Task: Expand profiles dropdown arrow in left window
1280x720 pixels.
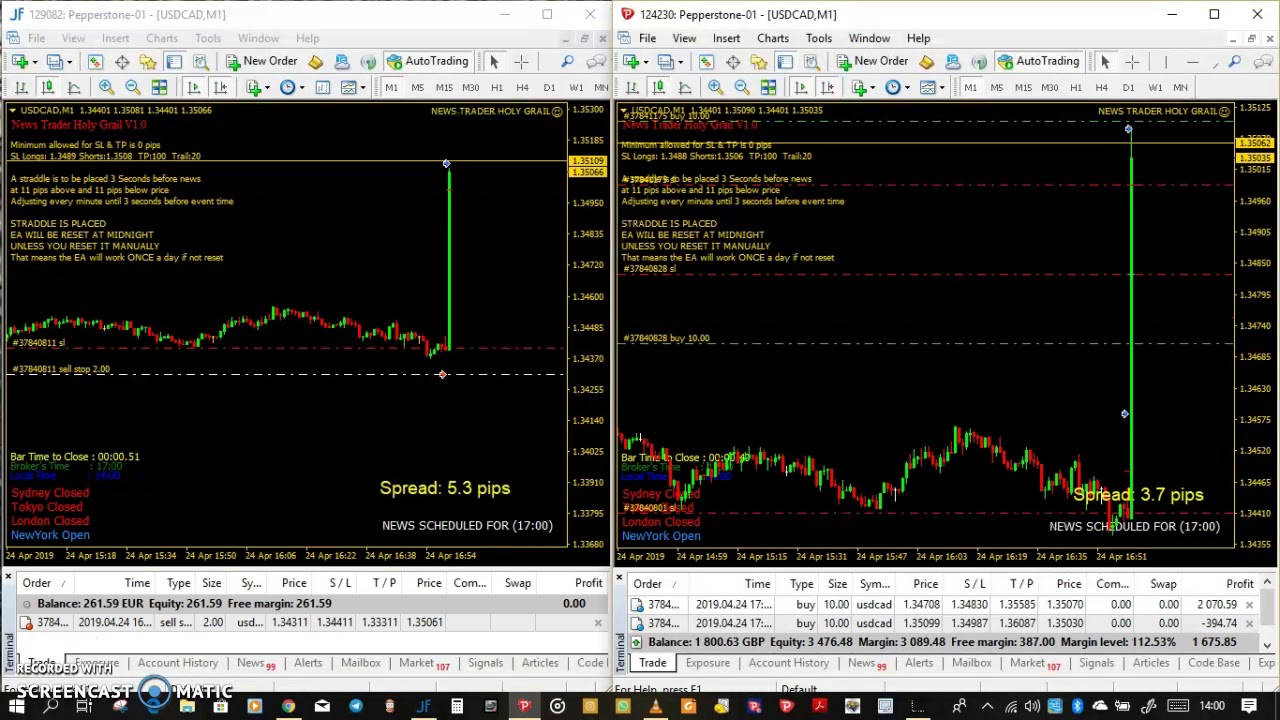Action: (69, 62)
